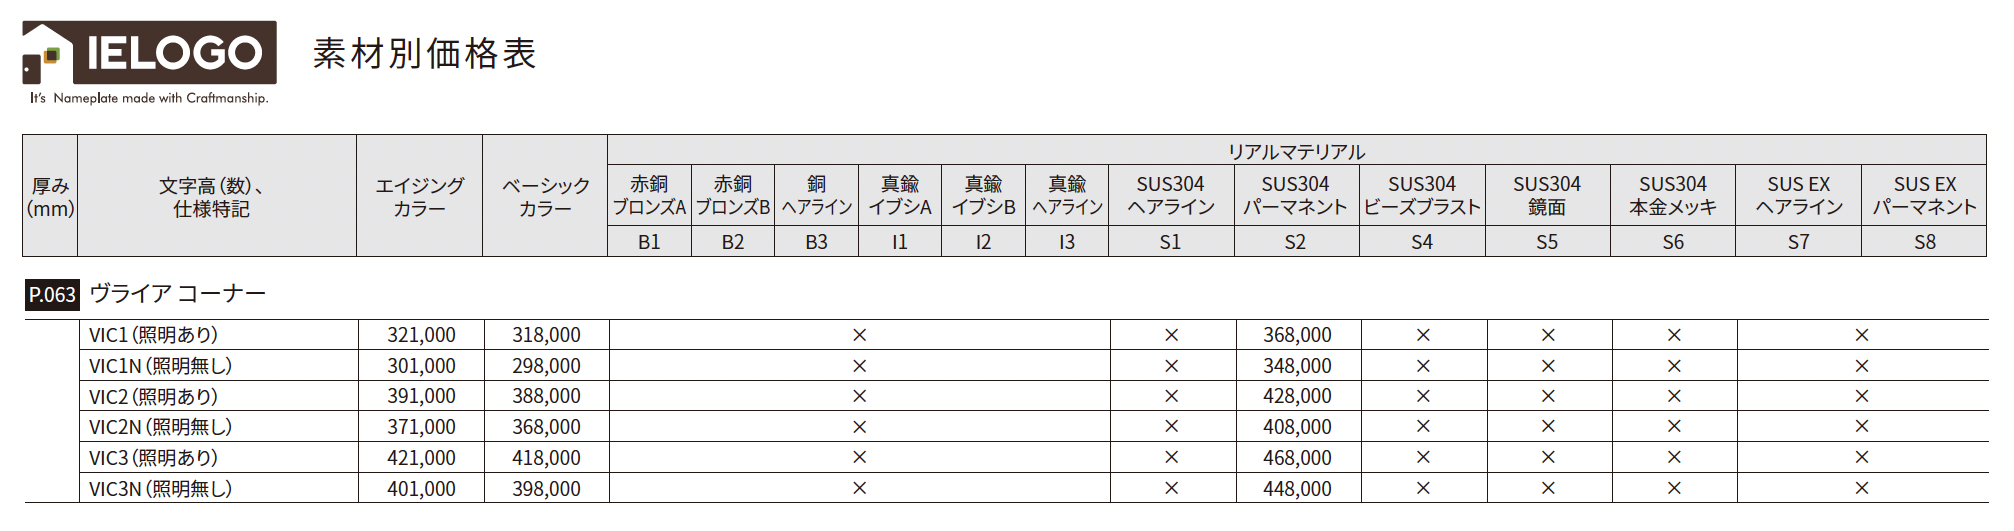Click the 368,000 price in VIC1 row S2
The image size is (2014, 531).
tap(1297, 335)
